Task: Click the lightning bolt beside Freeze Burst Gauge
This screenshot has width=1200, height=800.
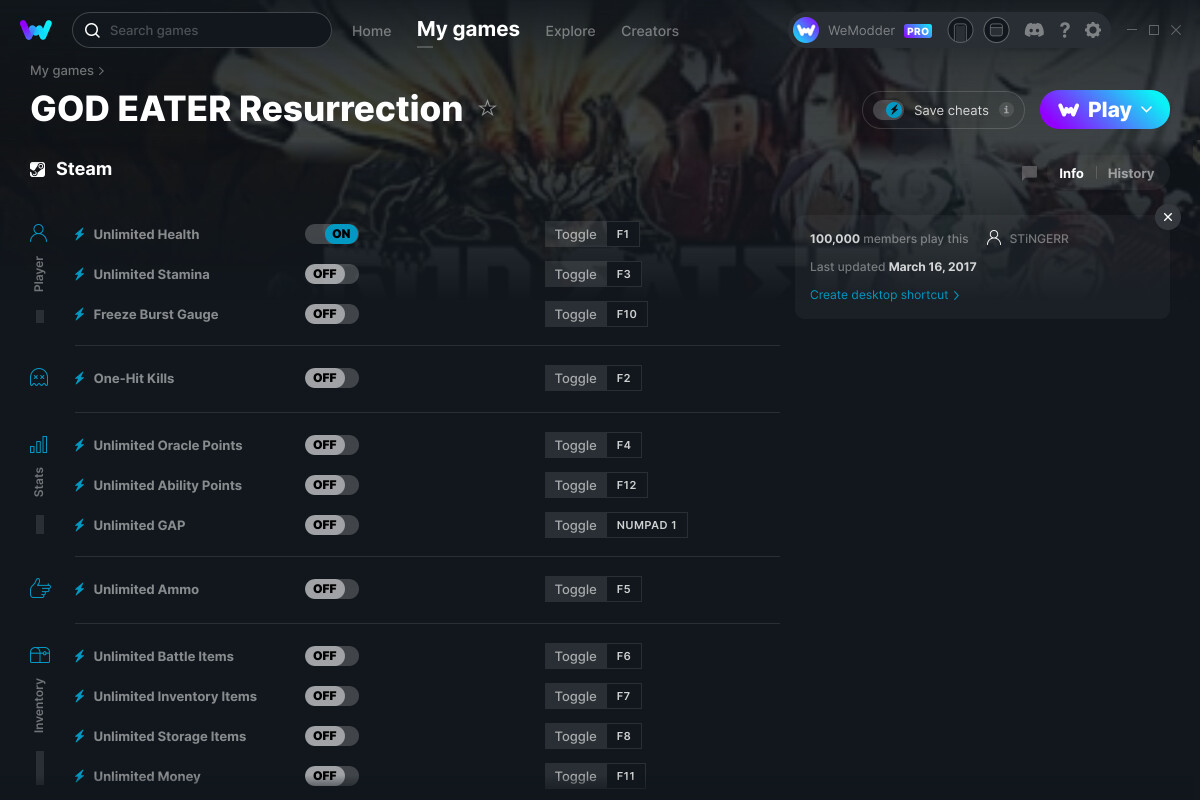Action: click(80, 314)
